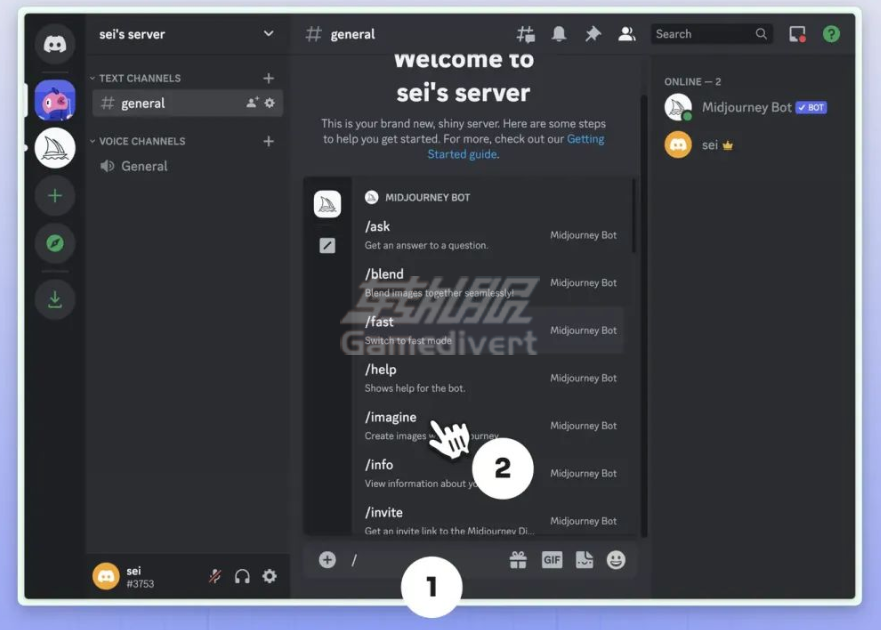Open the Threads icon in header
881x630 pixels.
(525, 34)
